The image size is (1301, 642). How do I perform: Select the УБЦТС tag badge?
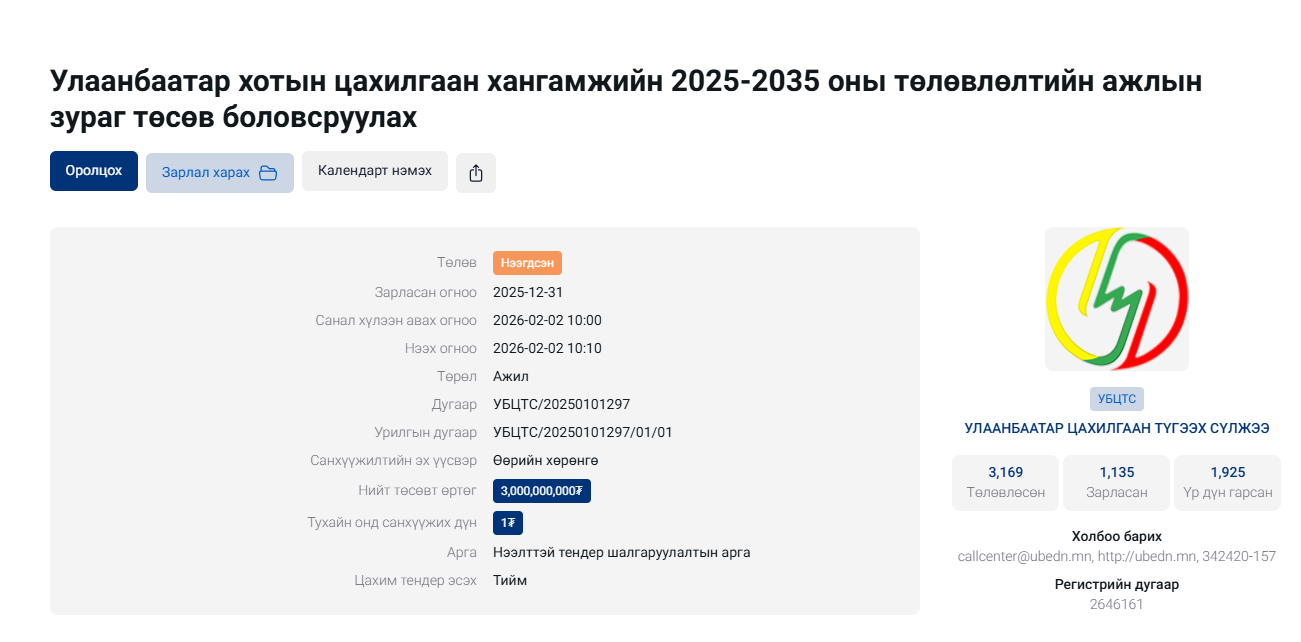[1116, 398]
